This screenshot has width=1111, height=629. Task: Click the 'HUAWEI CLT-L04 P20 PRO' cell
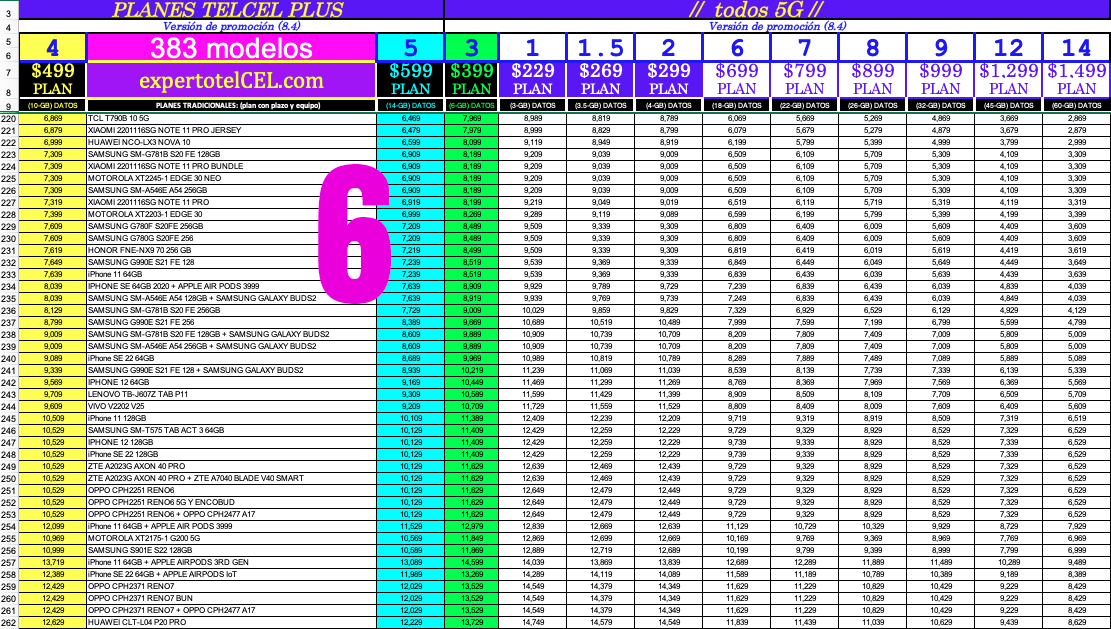tap(231, 623)
